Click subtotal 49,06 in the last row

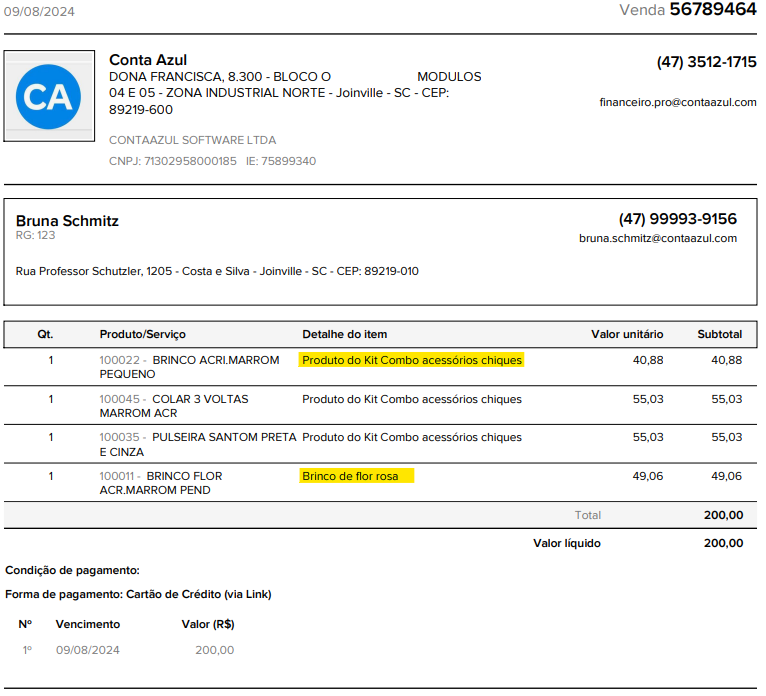click(726, 476)
